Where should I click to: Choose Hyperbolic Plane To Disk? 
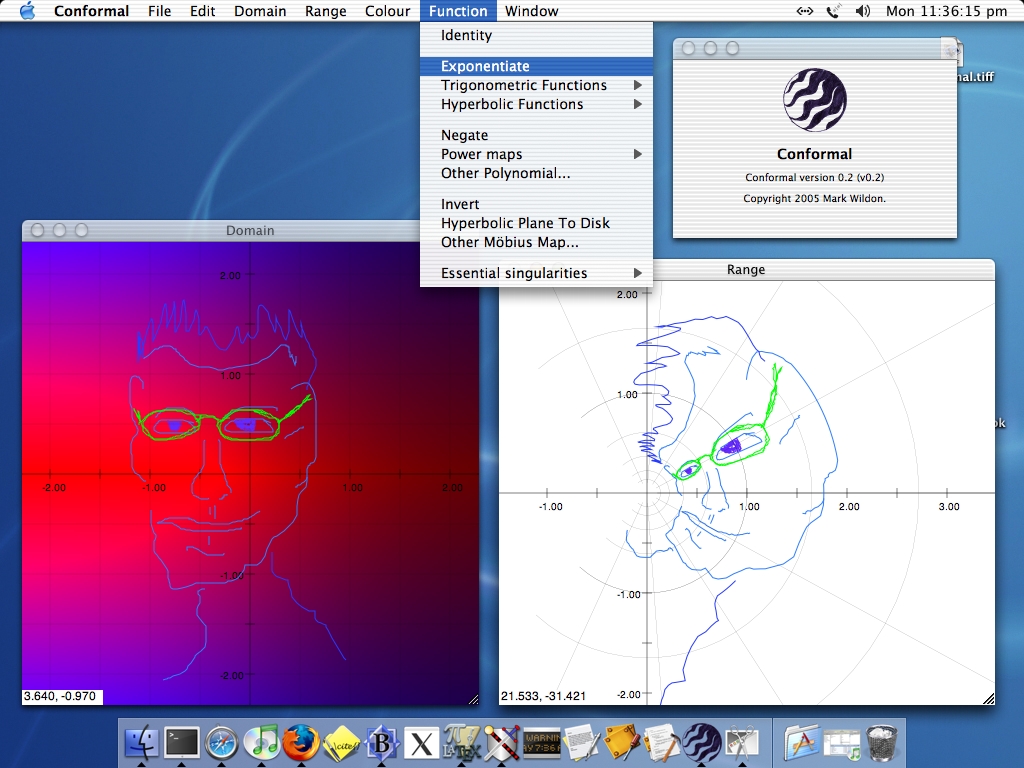[x=536, y=223]
